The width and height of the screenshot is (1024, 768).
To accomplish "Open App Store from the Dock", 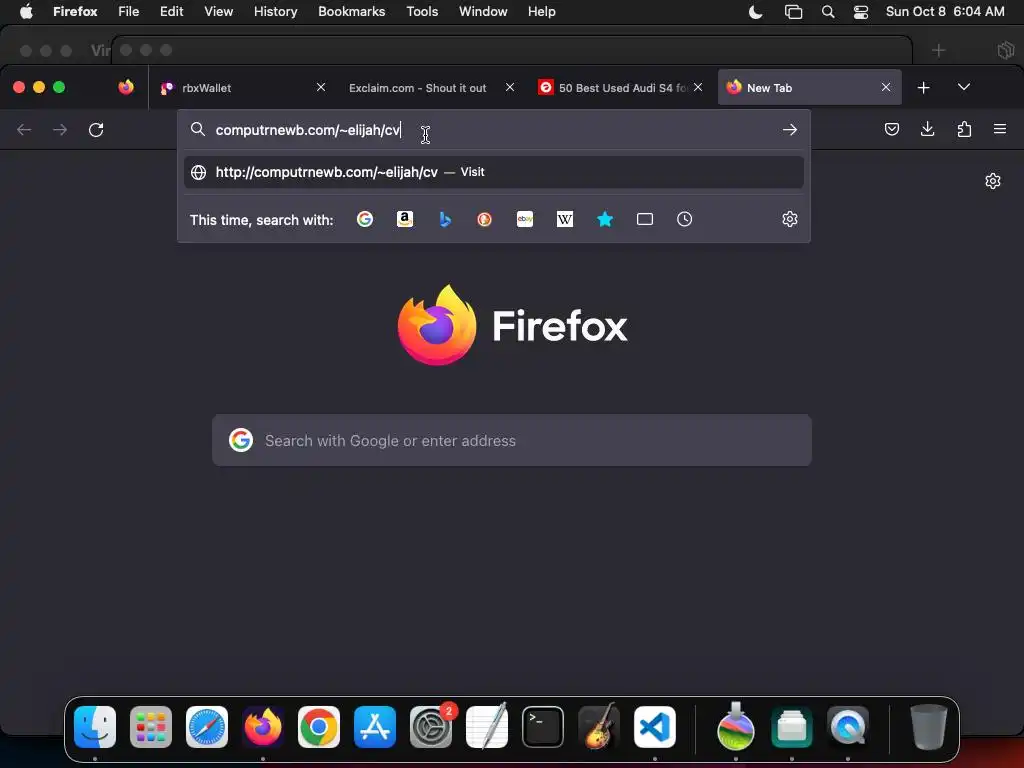I will 375,727.
